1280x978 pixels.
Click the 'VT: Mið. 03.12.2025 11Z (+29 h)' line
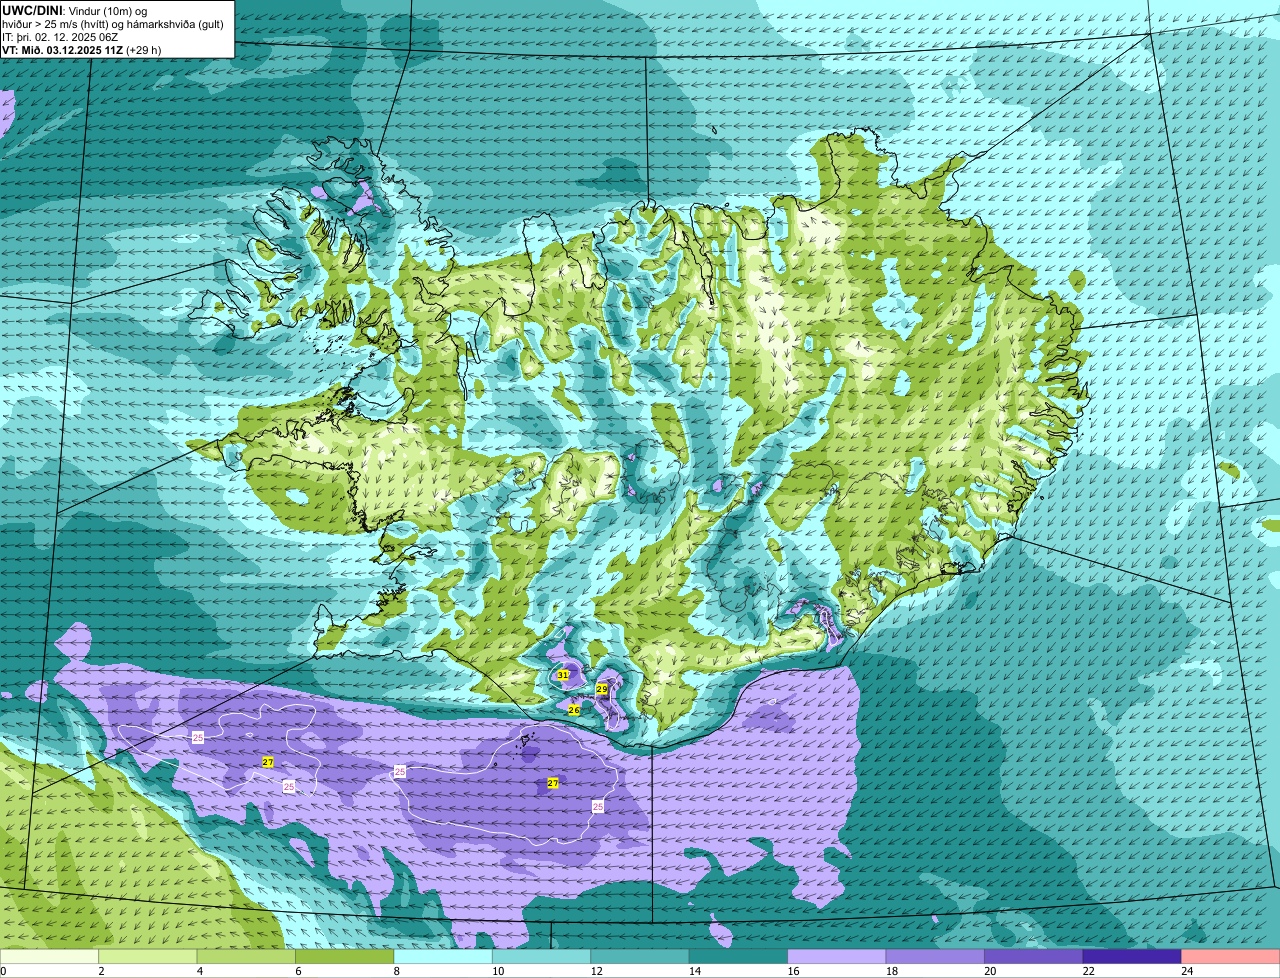(82, 50)
